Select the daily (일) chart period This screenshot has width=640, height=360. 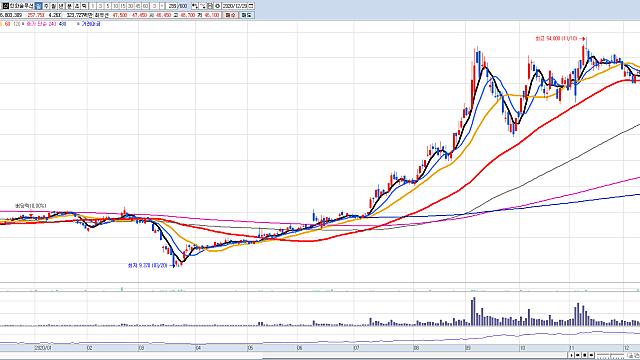point(38,6)
